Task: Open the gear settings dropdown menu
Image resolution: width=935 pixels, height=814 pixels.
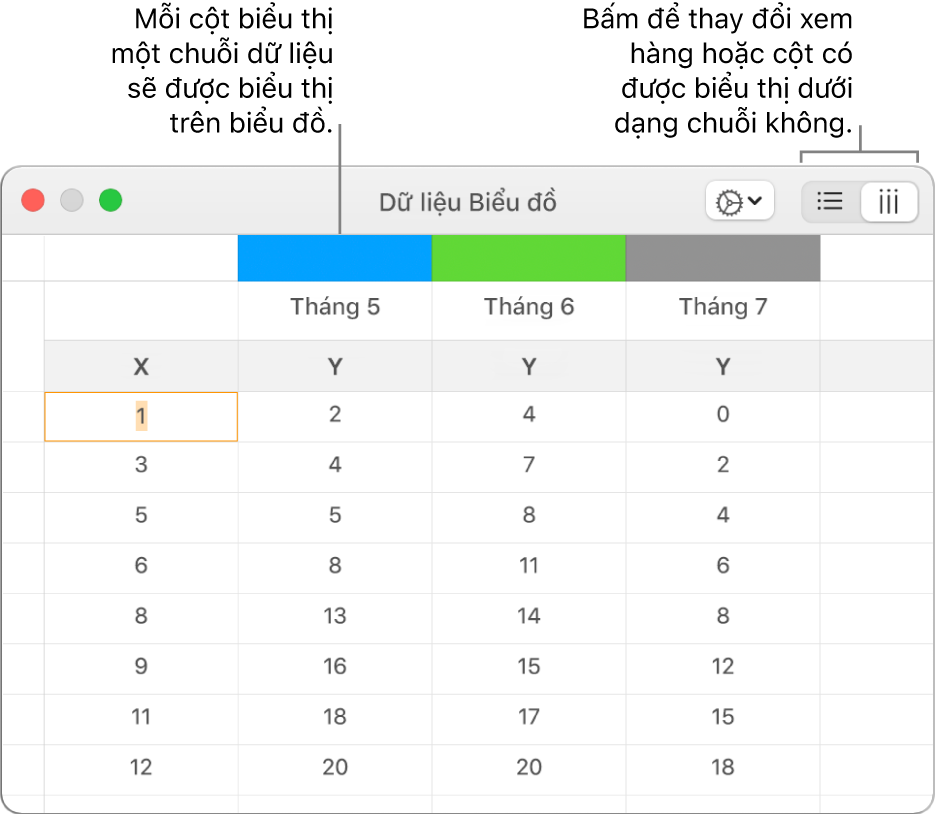Action: [x=739, y=202]
